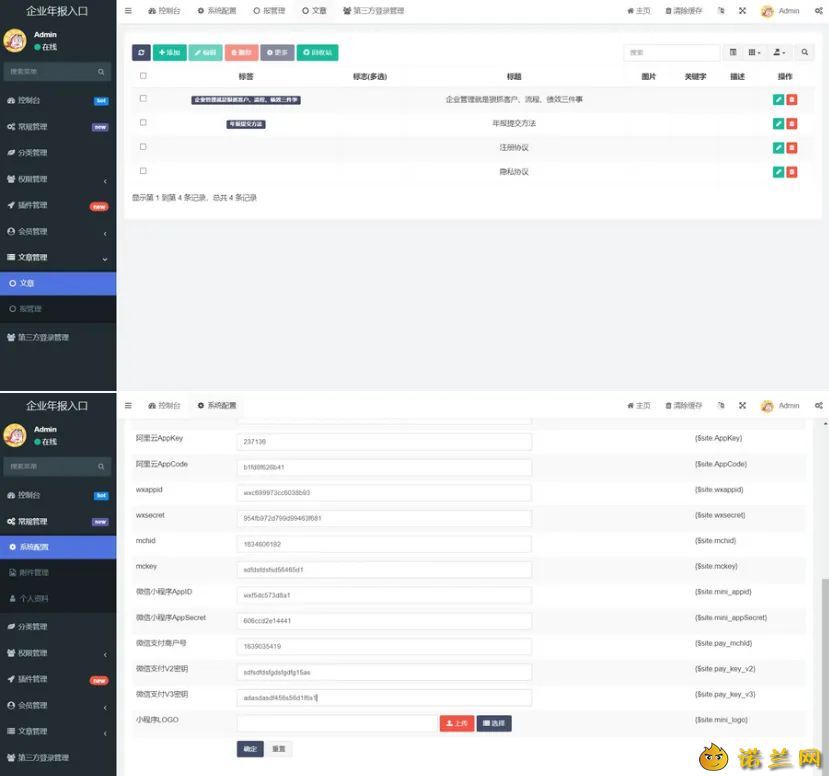Open the 系统配置 tab in the upper header
Screen dimensions: 829x776
click(217, 11)
